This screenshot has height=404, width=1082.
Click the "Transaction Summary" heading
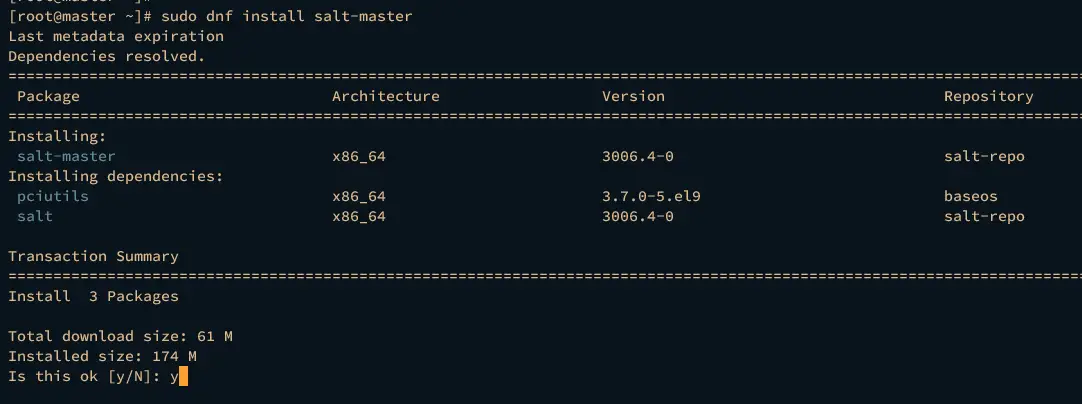coord(93,256)
